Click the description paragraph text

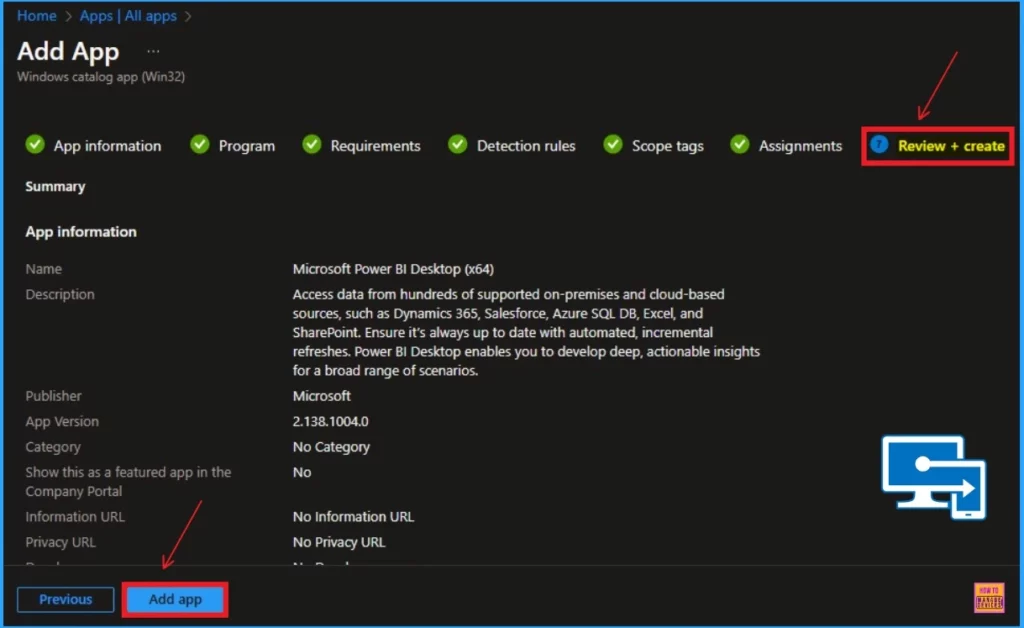[x=526, y=332]
